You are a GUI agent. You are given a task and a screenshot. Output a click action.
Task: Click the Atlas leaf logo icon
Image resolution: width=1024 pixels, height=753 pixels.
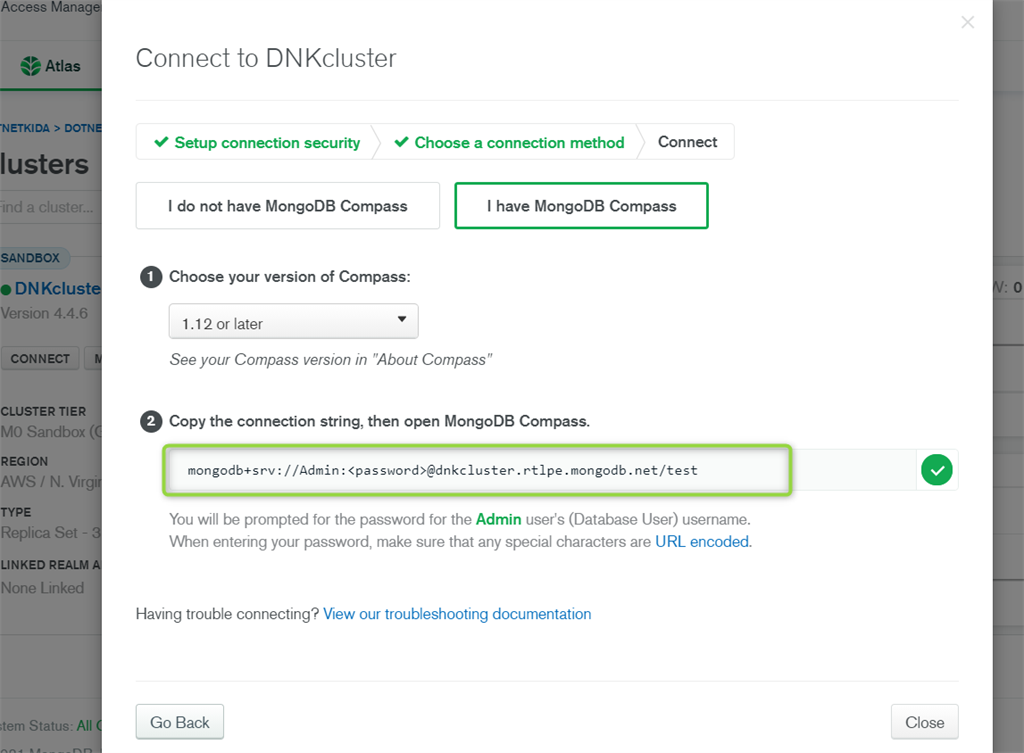point(30,66)
